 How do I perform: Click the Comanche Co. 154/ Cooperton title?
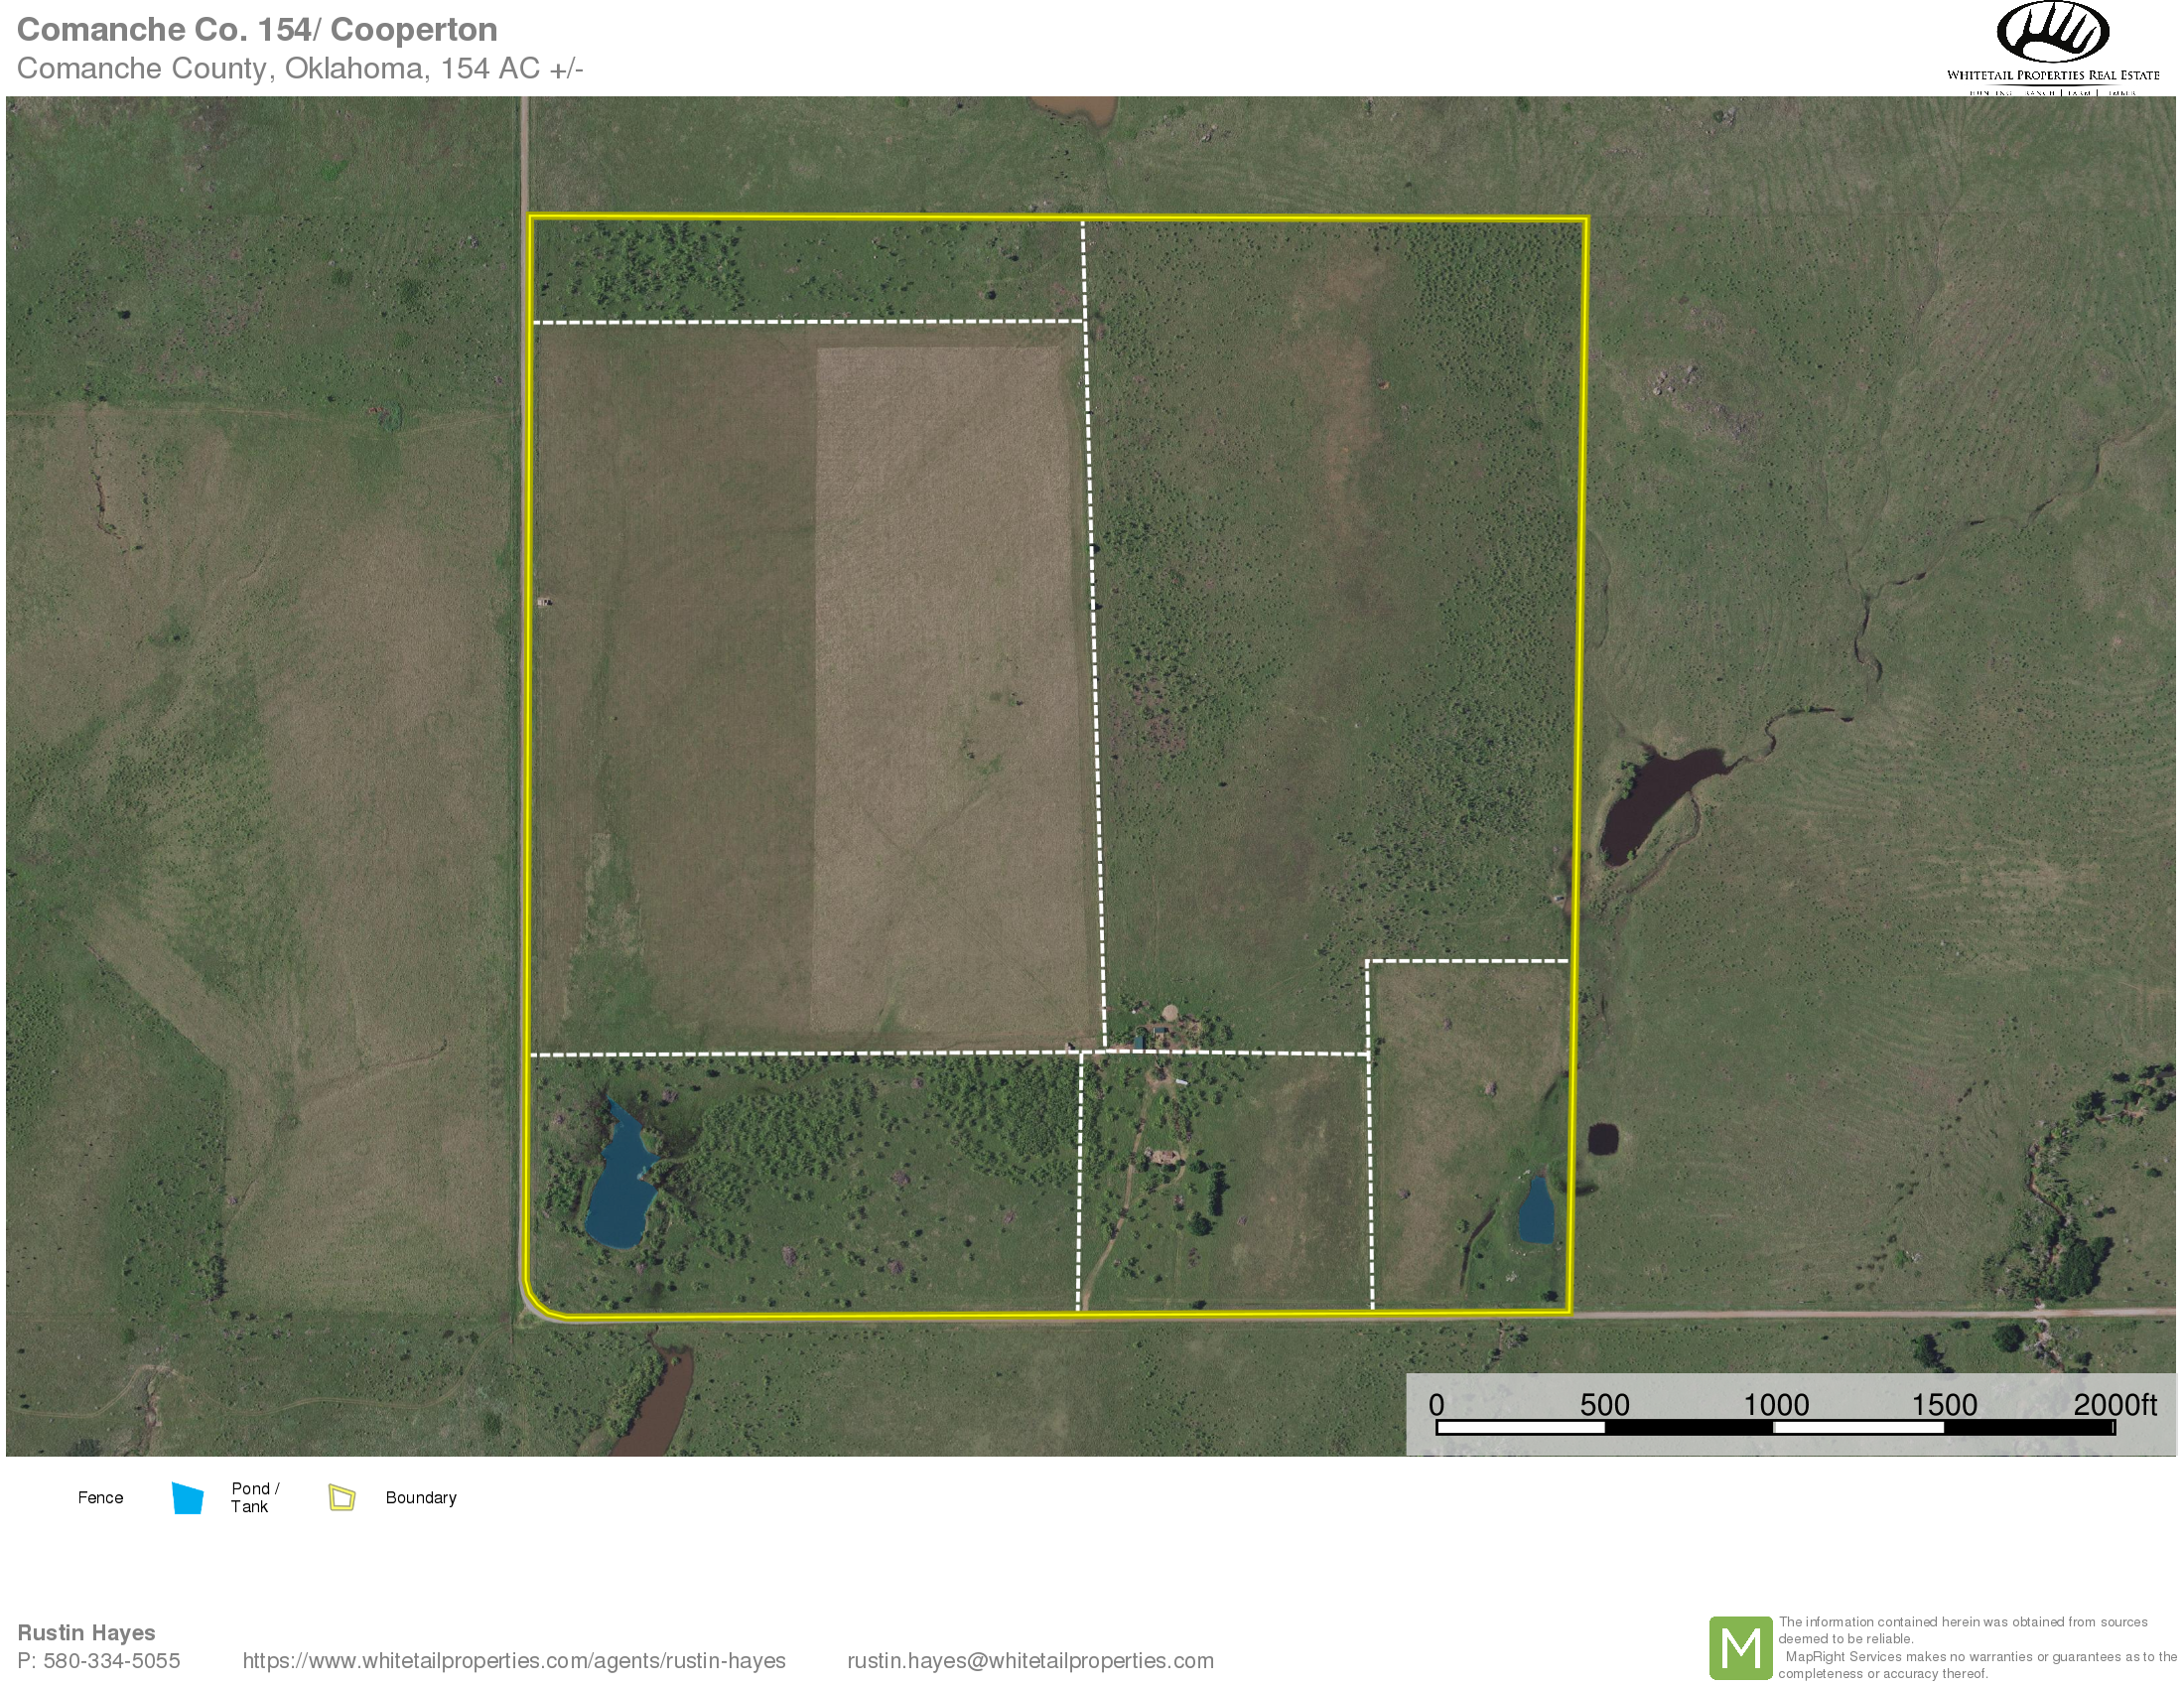(257, 30)
